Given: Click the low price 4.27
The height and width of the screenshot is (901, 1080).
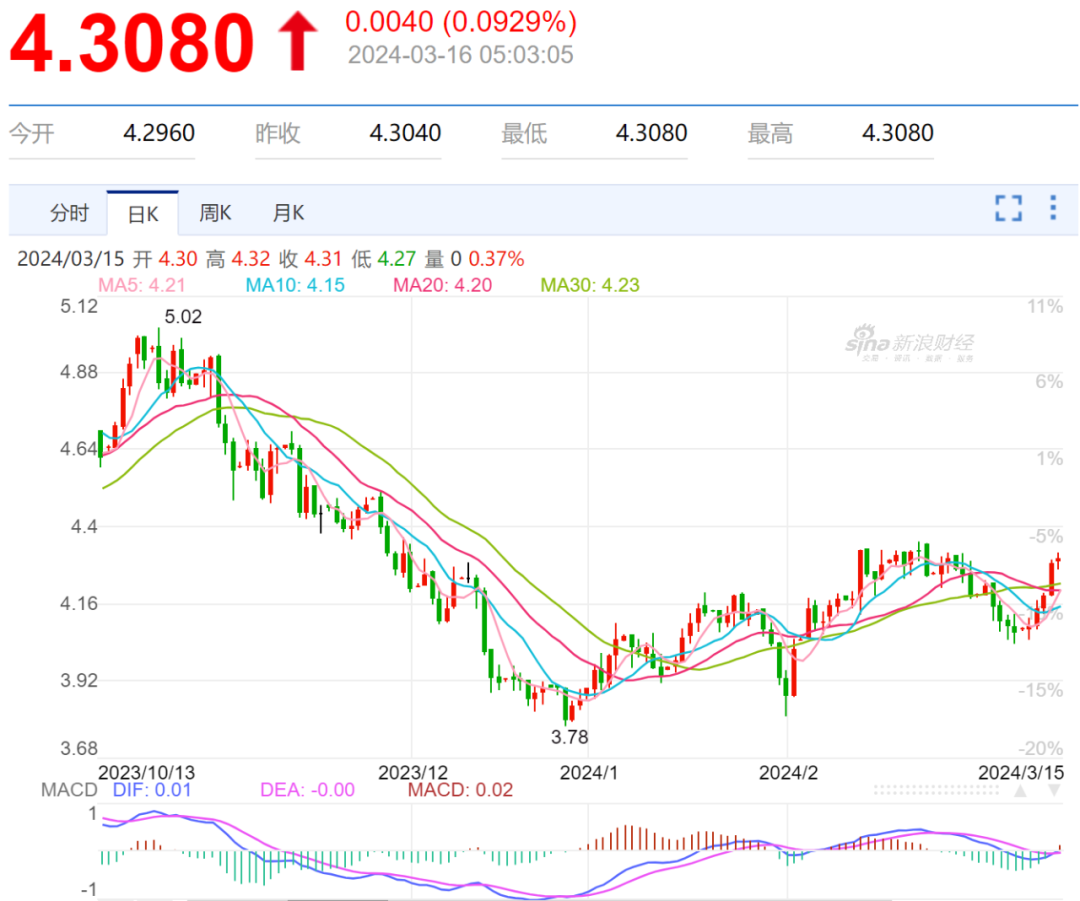Looking at the screenshot, I should coord(397,259).
